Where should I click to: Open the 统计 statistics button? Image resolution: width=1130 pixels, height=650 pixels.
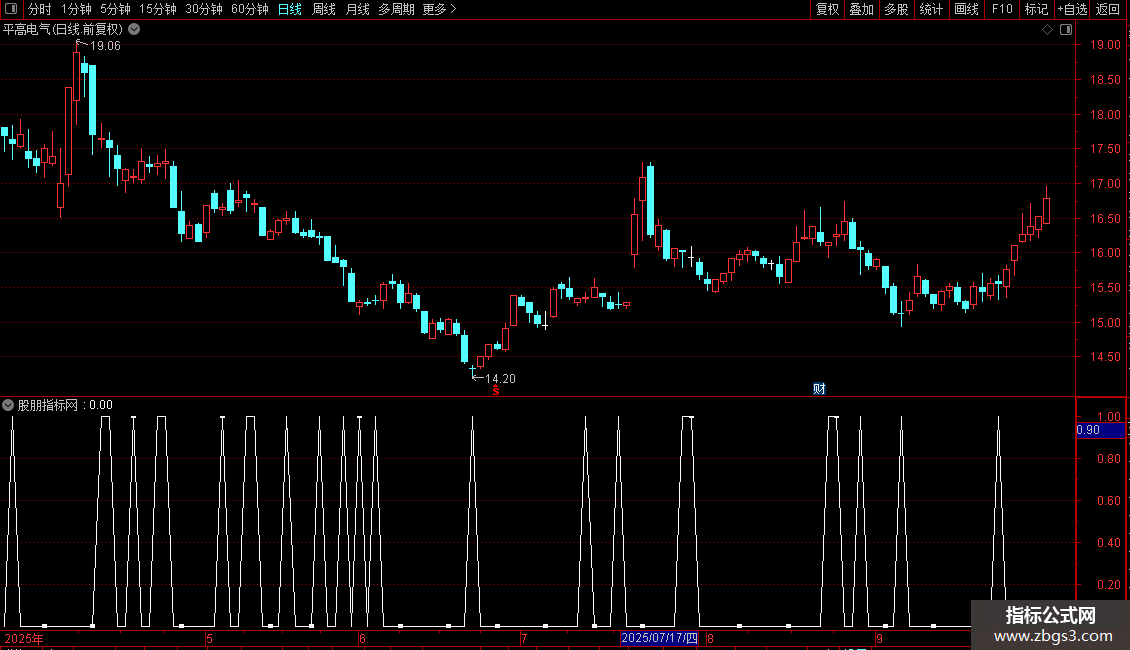tap(930, 9)
